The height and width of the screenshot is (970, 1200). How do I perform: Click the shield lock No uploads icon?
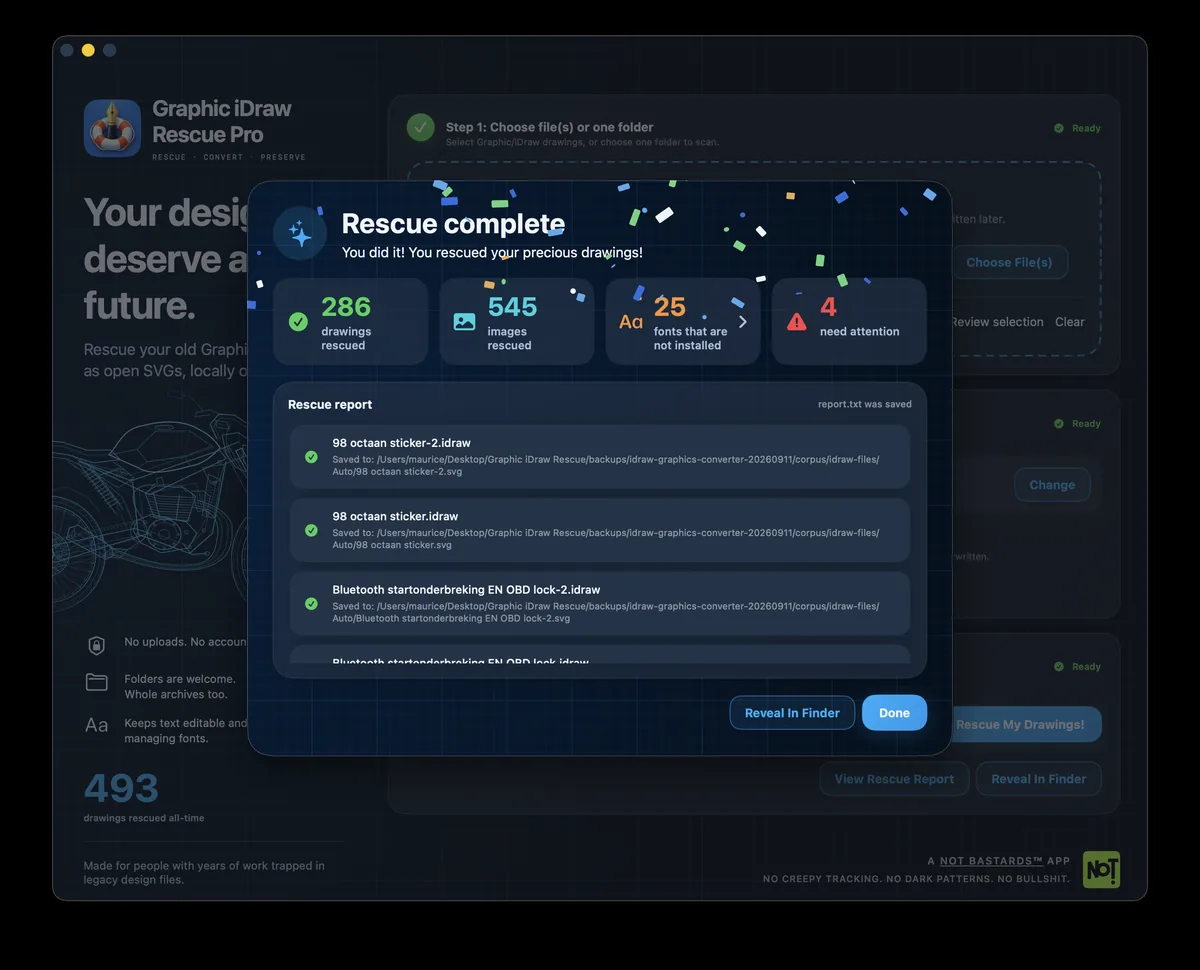97,645
